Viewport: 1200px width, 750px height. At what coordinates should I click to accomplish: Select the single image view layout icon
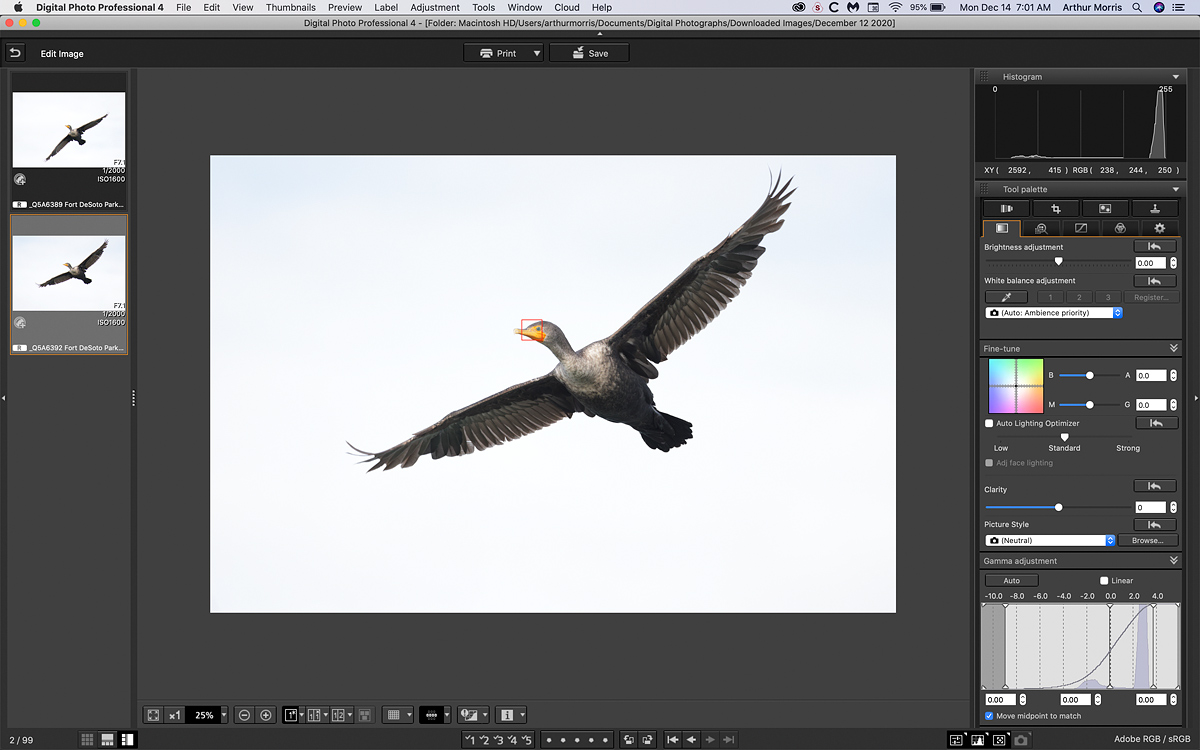click(292, 715)
